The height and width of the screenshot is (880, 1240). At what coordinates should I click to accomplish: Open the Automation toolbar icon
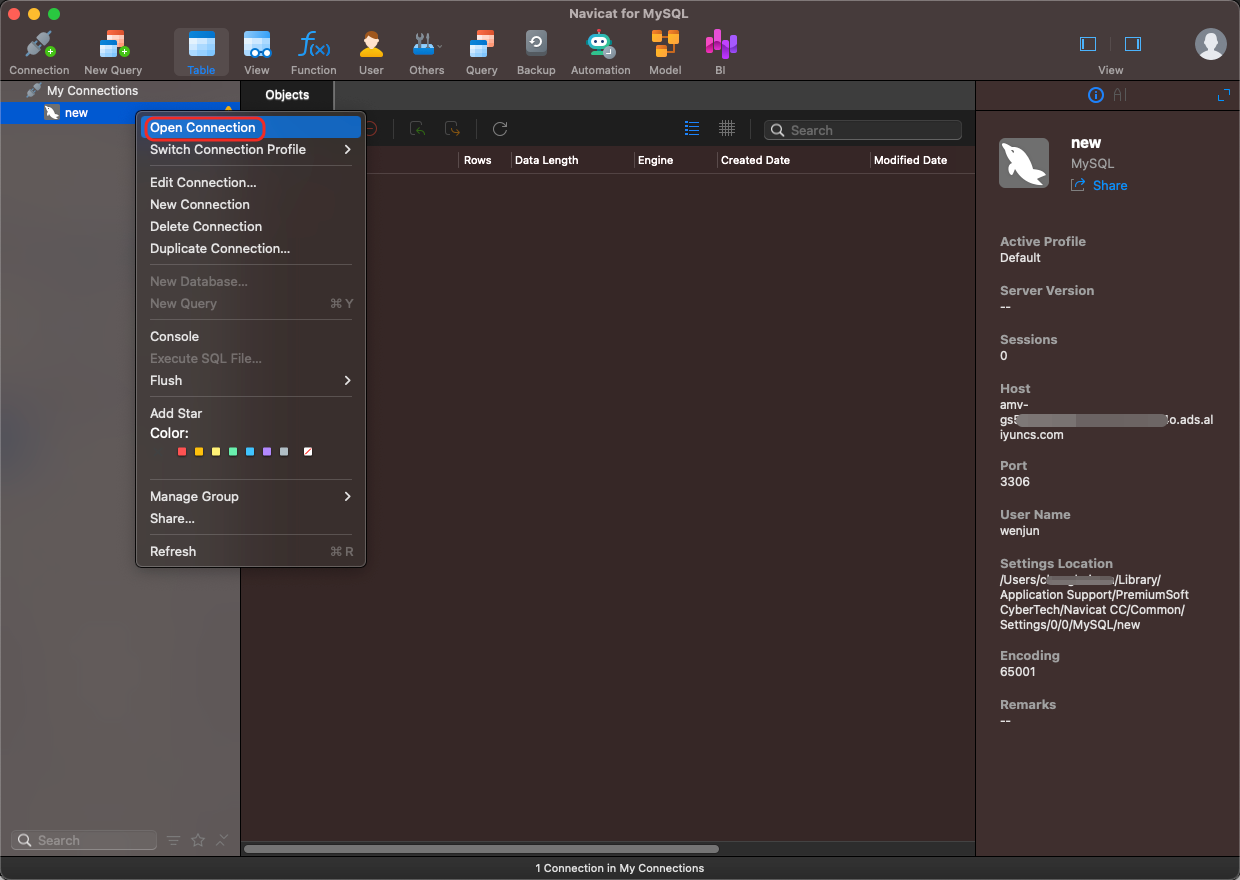600,53
